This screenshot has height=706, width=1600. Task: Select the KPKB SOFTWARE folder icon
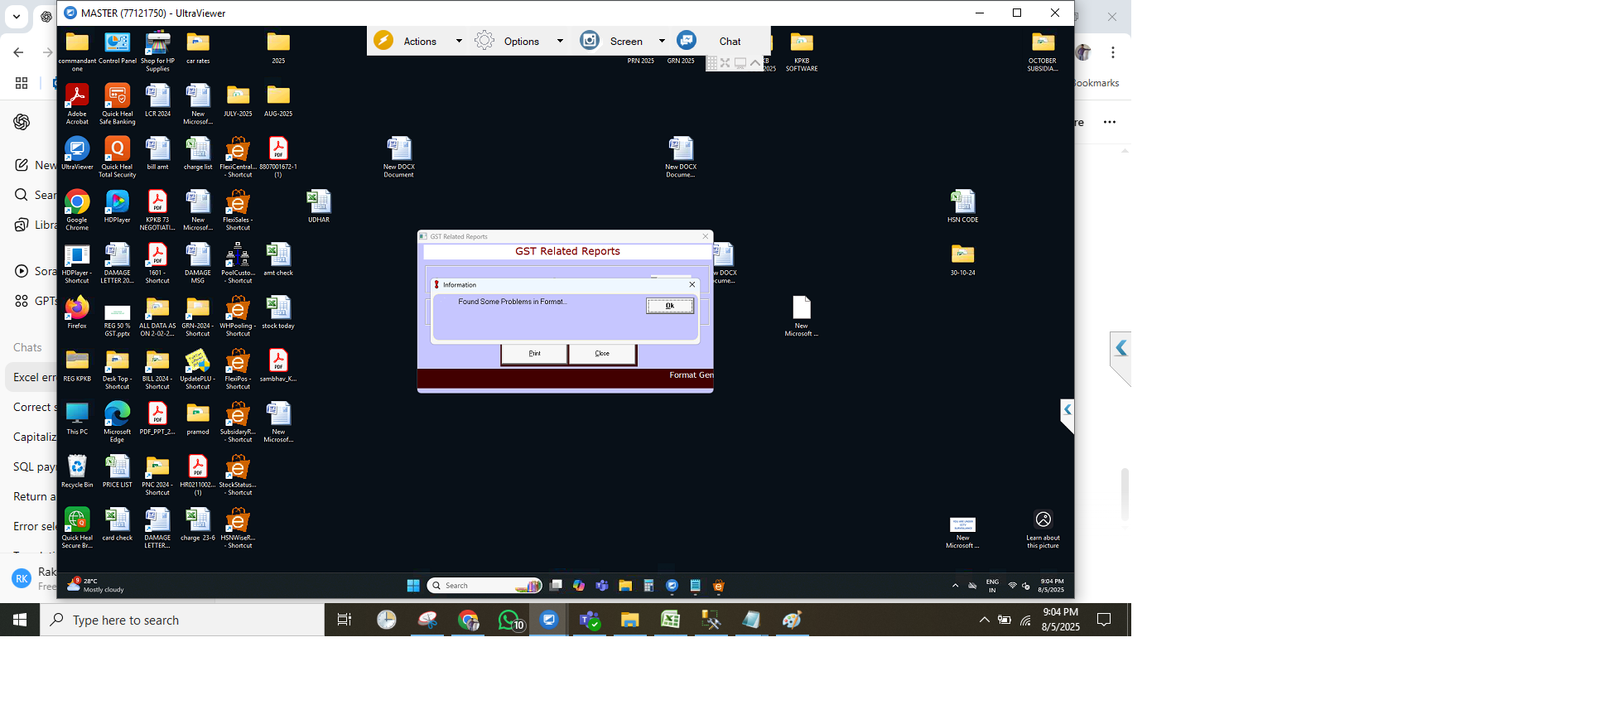(801, 45)
